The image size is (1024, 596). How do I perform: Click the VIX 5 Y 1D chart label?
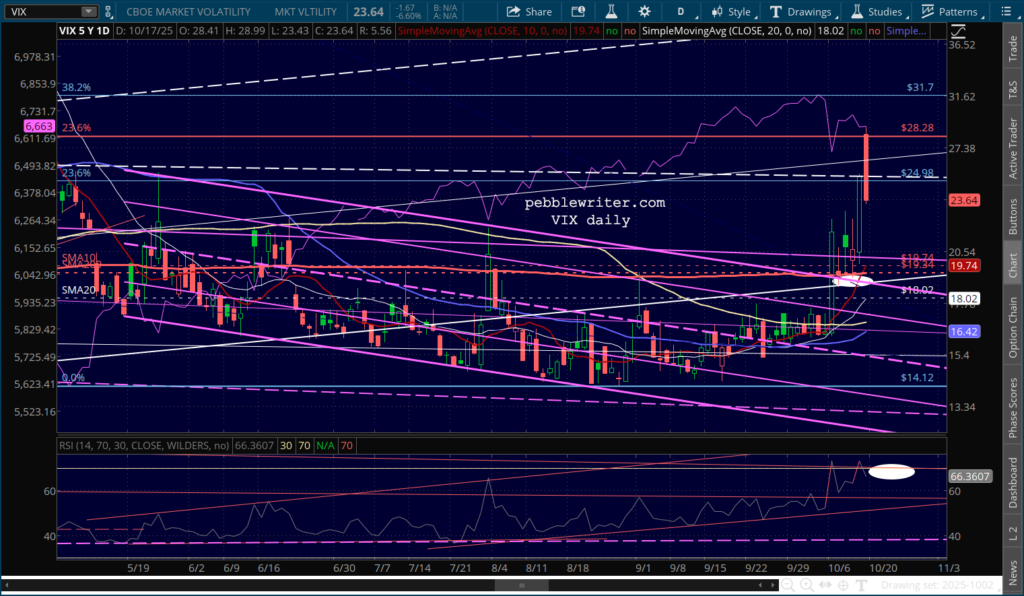[84, 31]
